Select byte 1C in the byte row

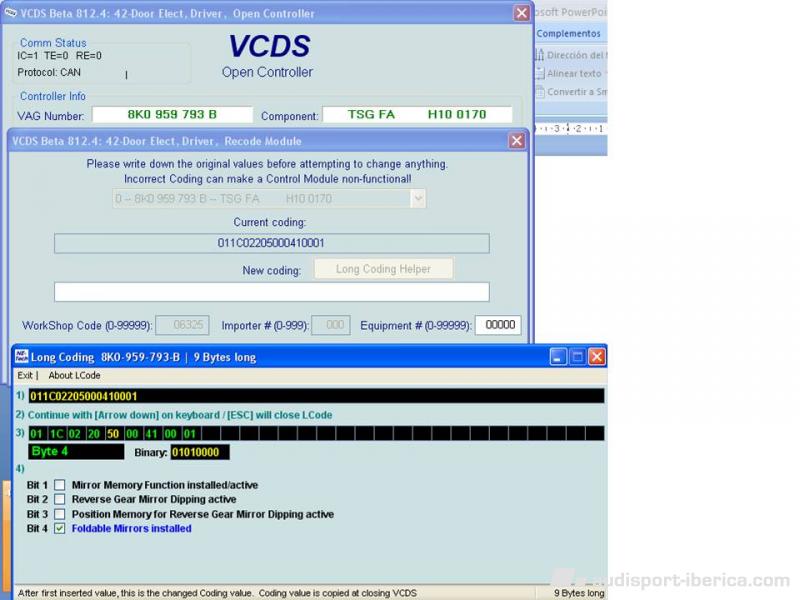(x=56, y=434)
